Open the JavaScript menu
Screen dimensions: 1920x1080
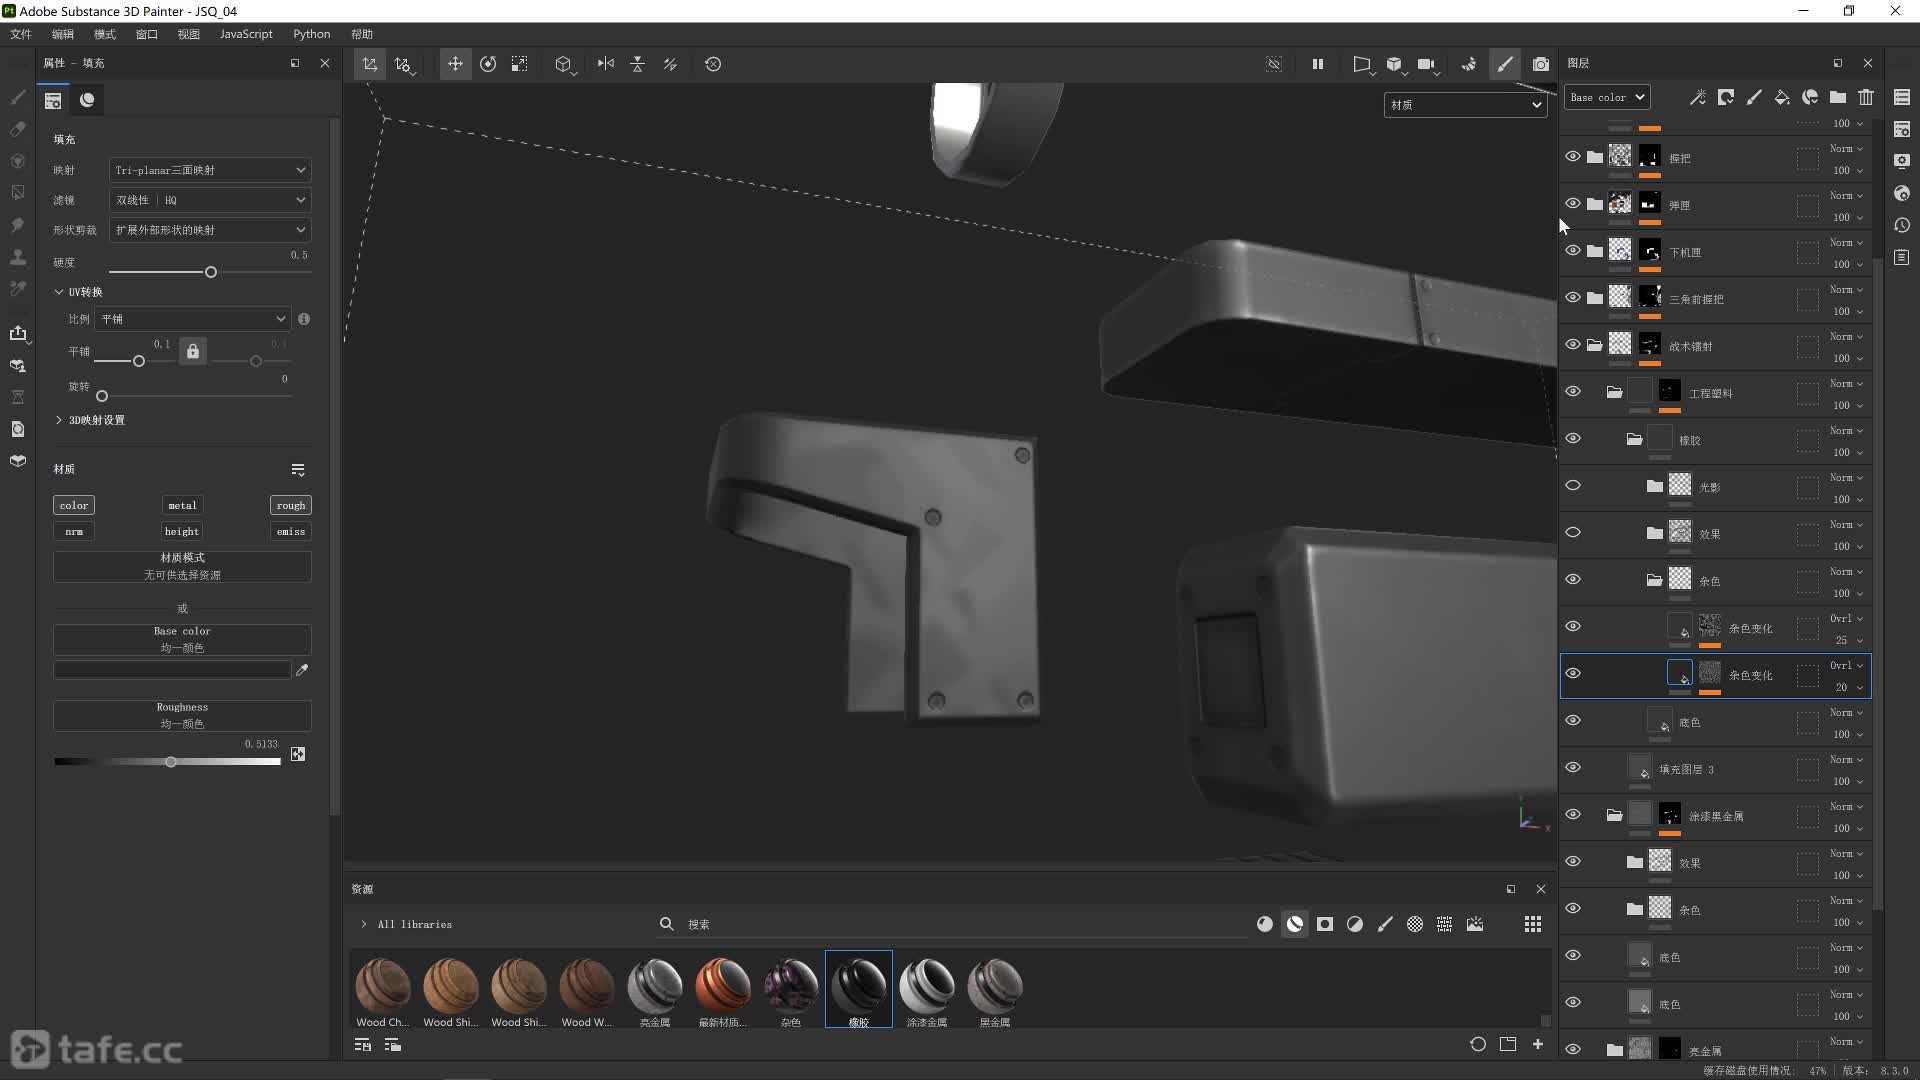click(246, 34)
